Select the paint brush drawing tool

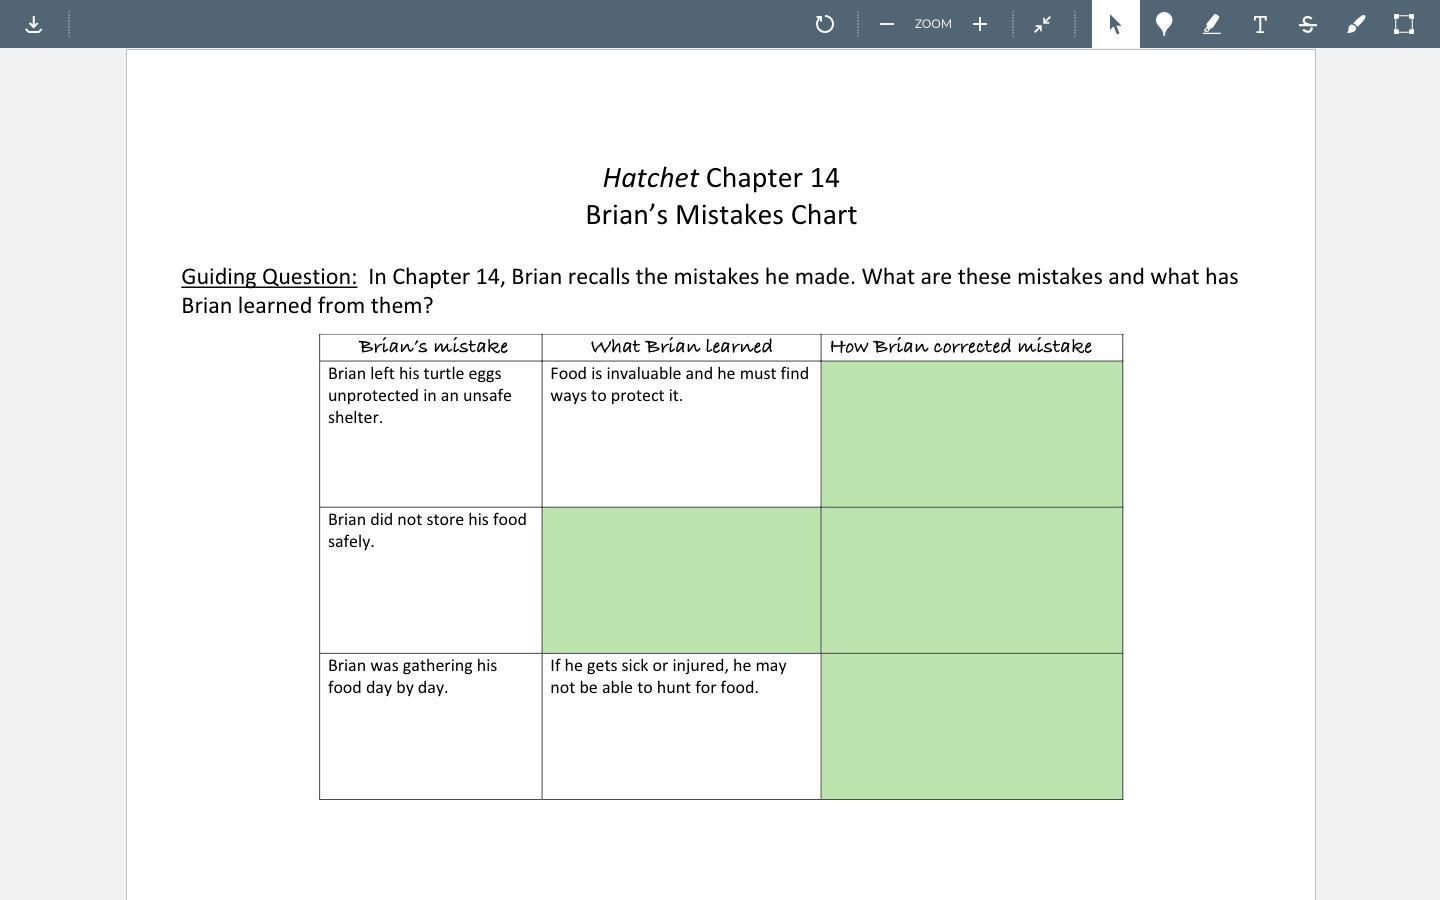1356,24
